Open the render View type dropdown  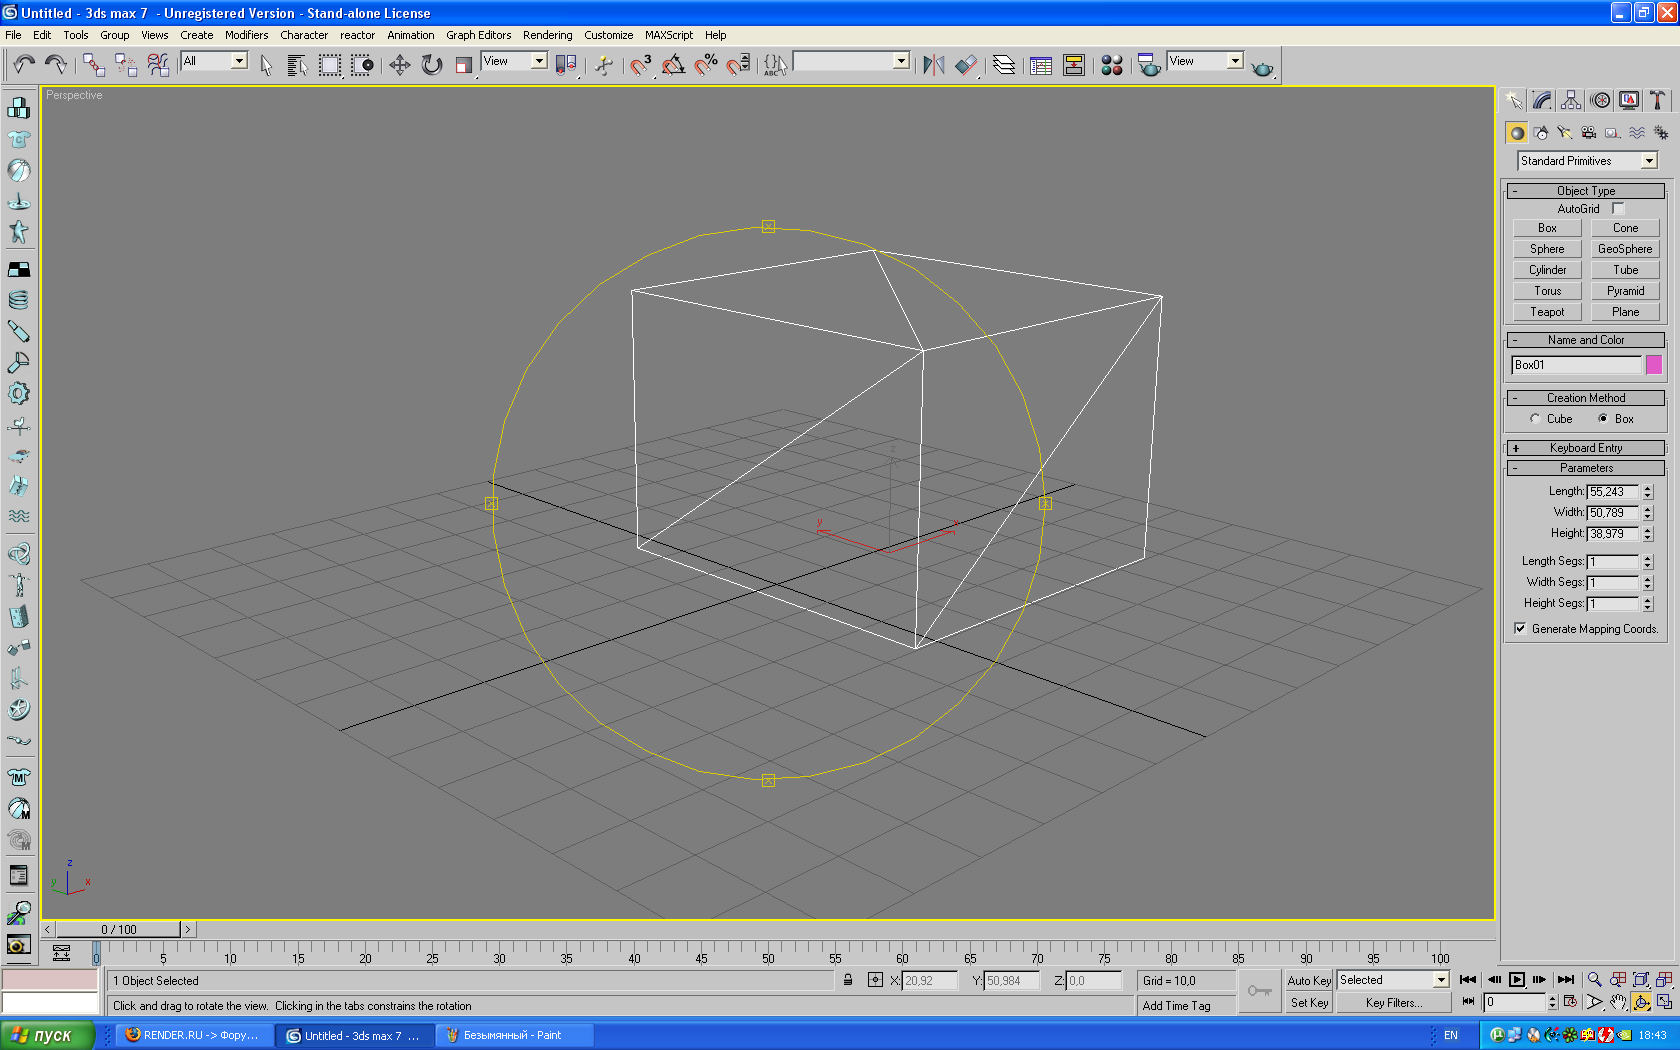click(x=1205, y=61)
